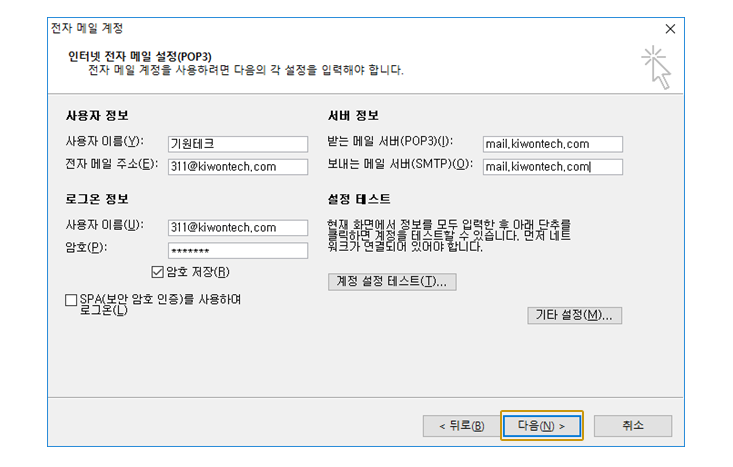
Task: Click the 전자 메일 계정 title bar
Action: [x=300, y=29]
